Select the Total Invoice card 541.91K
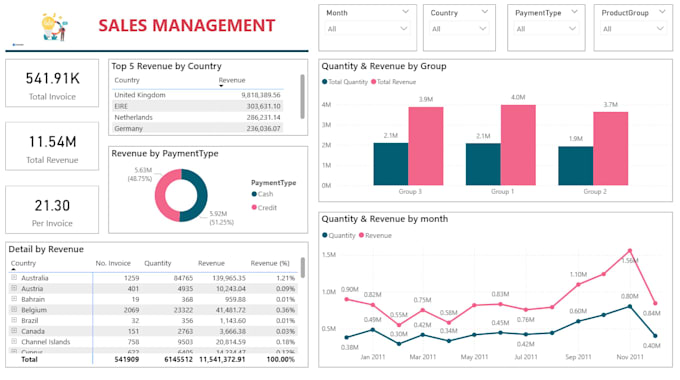Image resolution: width=680 pixels, height=380 pixels. pos(52,83)
